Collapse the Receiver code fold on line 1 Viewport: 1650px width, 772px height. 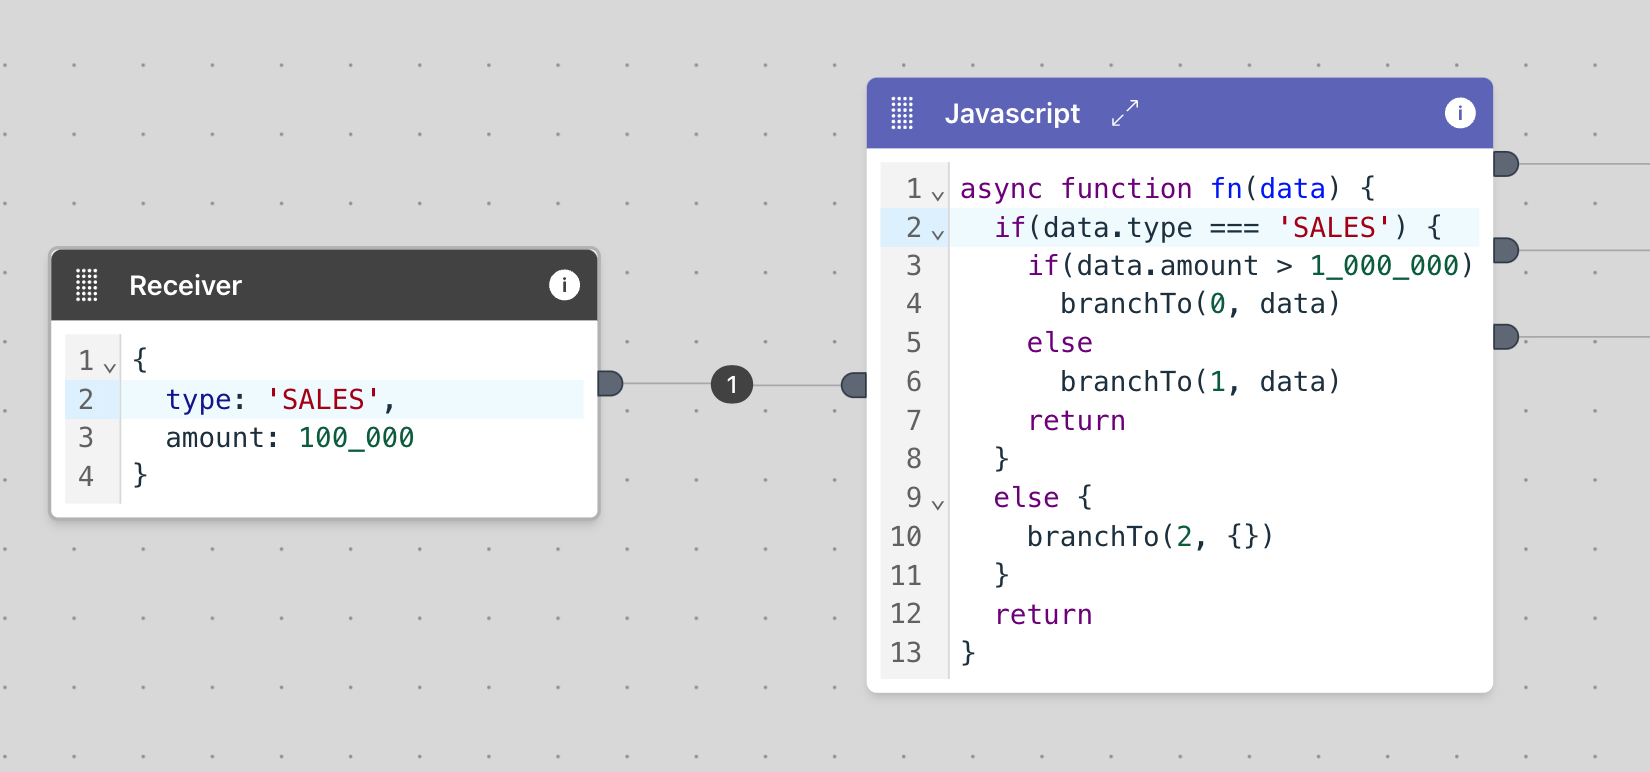pyautogui.click(x=110, y=367)
